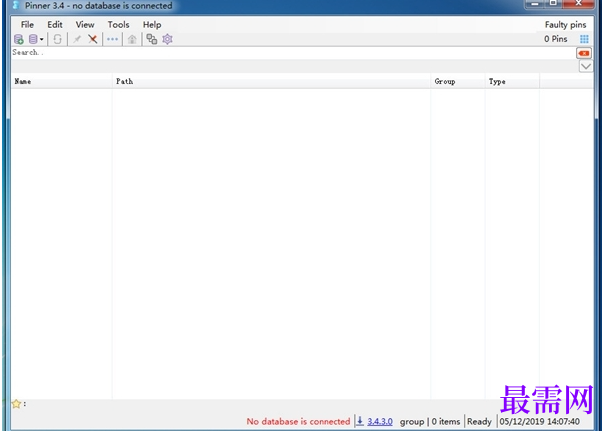Click the download arrow icon in status bar
Viewport: 612px width, 431px height.
click(x=360, y=421)
